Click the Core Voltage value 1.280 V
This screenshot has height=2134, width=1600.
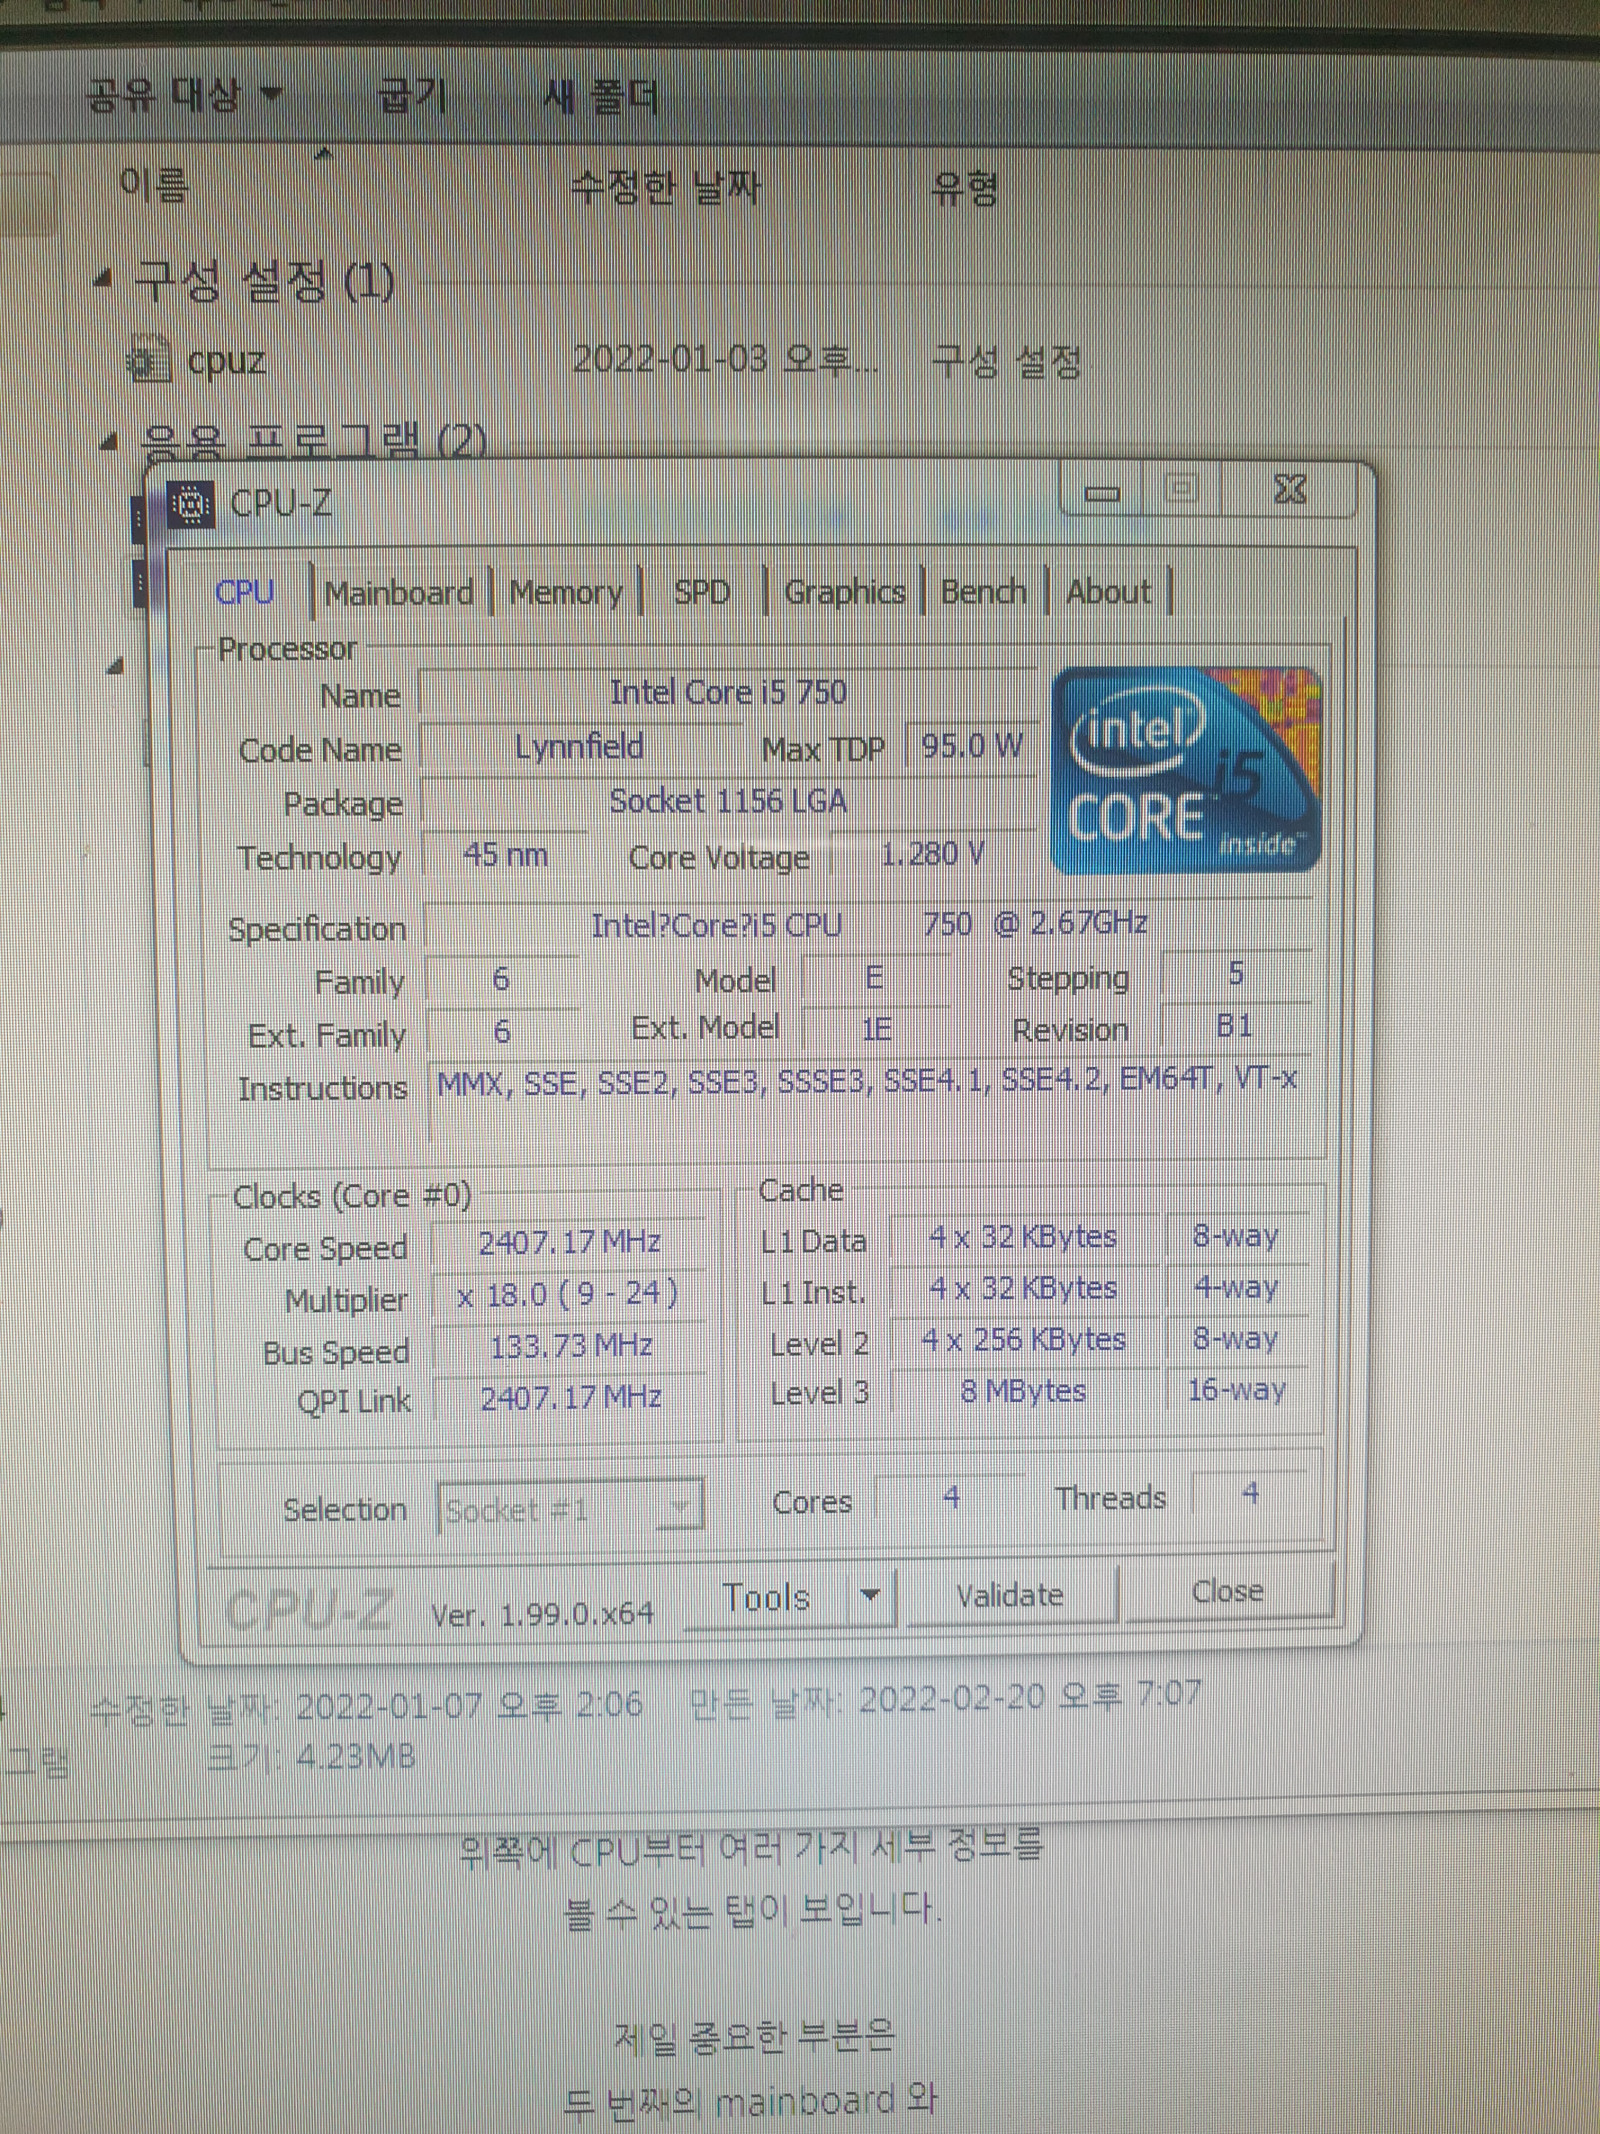(x=932, y=854)
